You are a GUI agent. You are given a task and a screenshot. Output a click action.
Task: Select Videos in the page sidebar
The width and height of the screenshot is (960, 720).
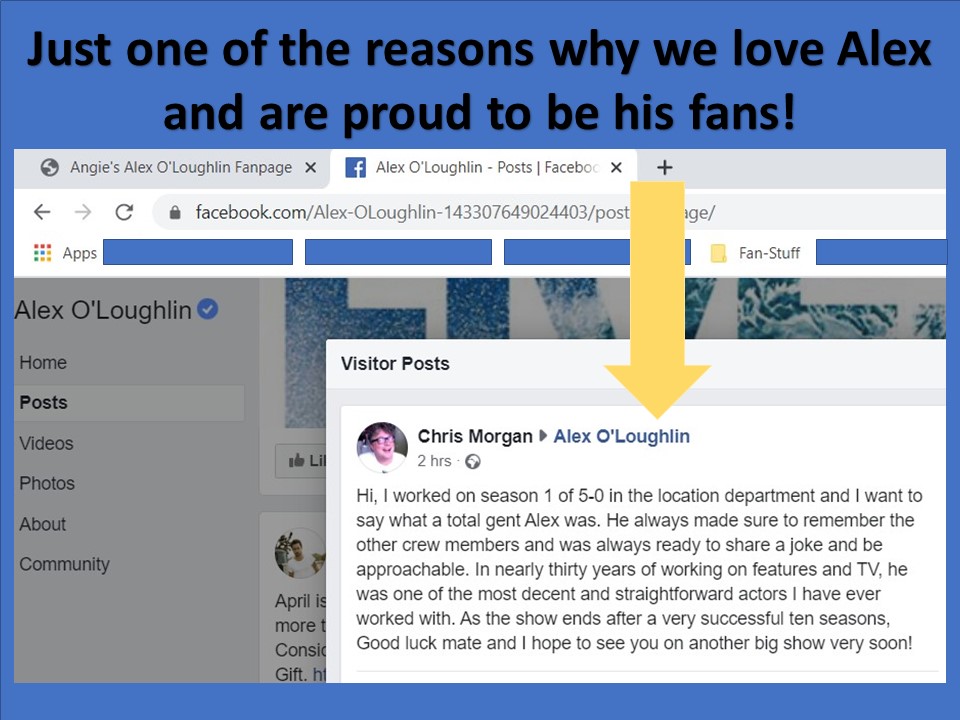point(46,443)
